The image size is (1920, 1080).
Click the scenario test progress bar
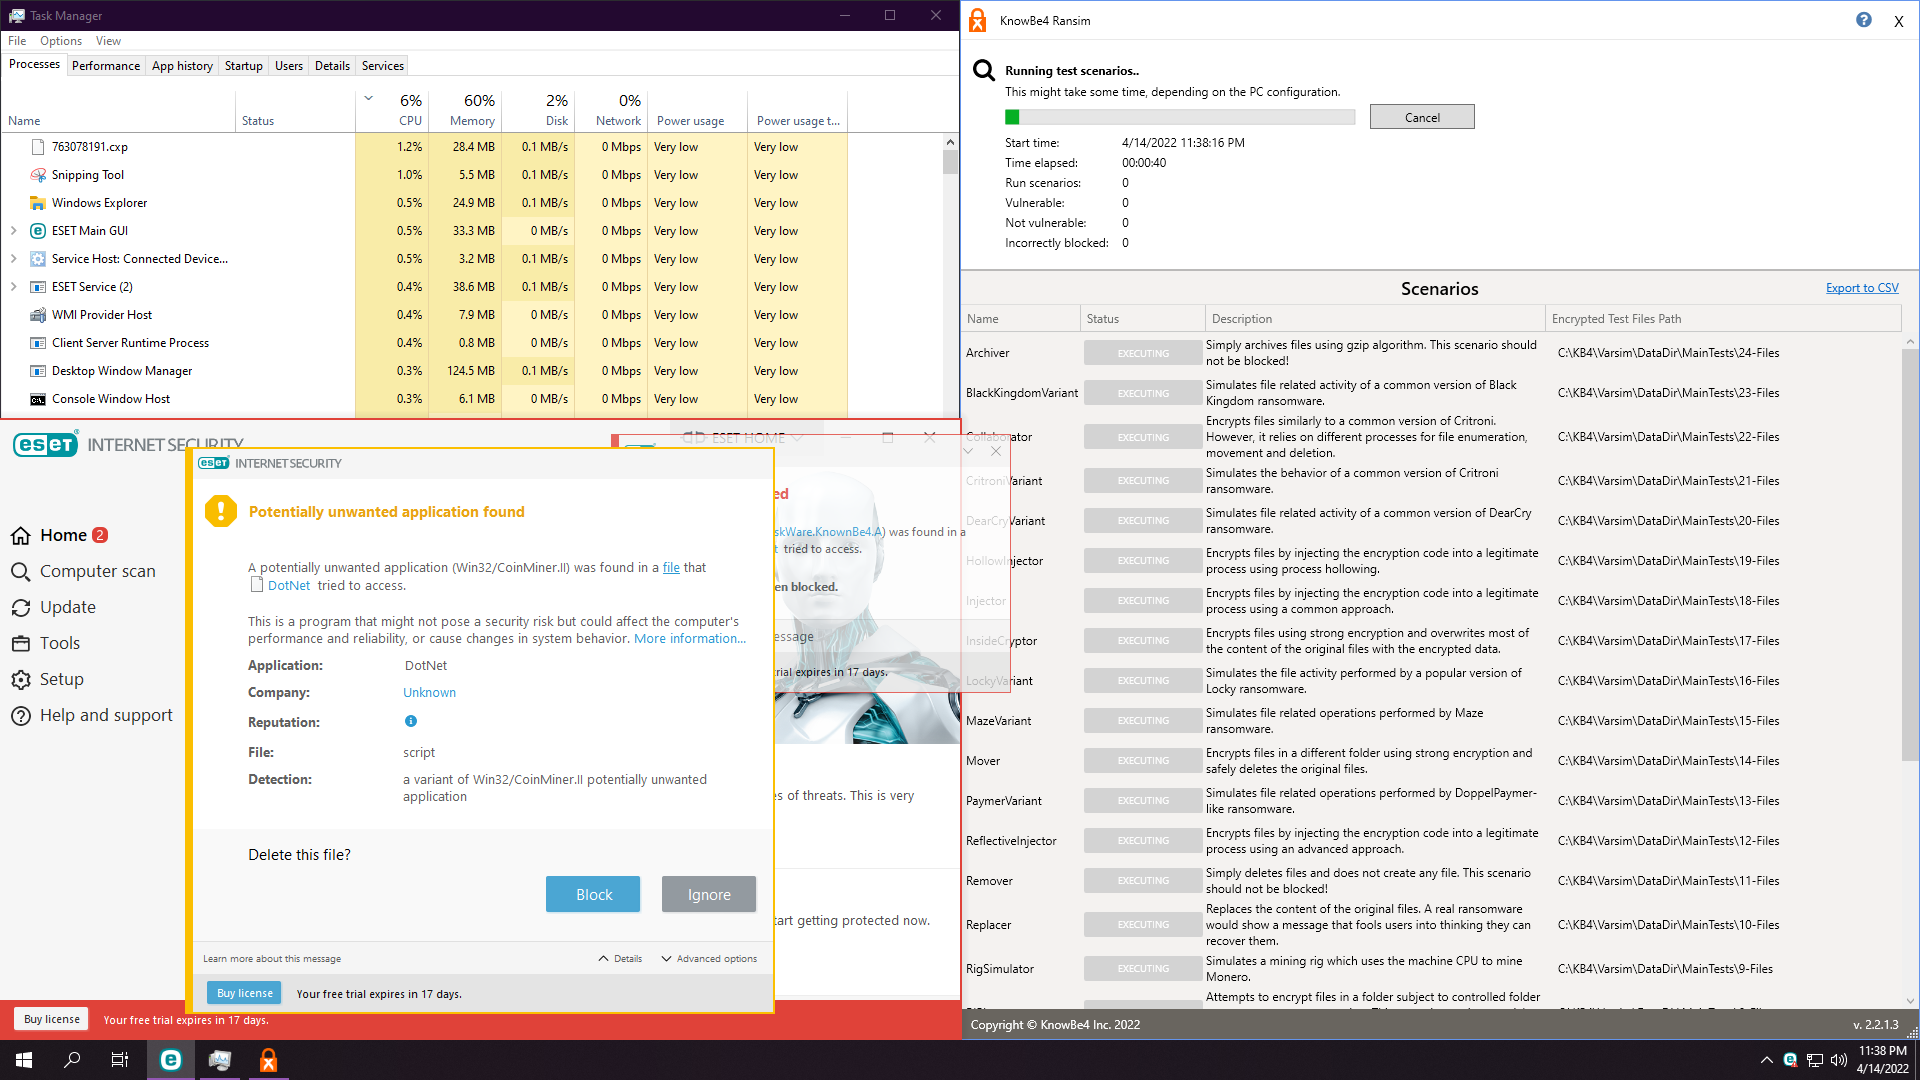[1180, 117]
